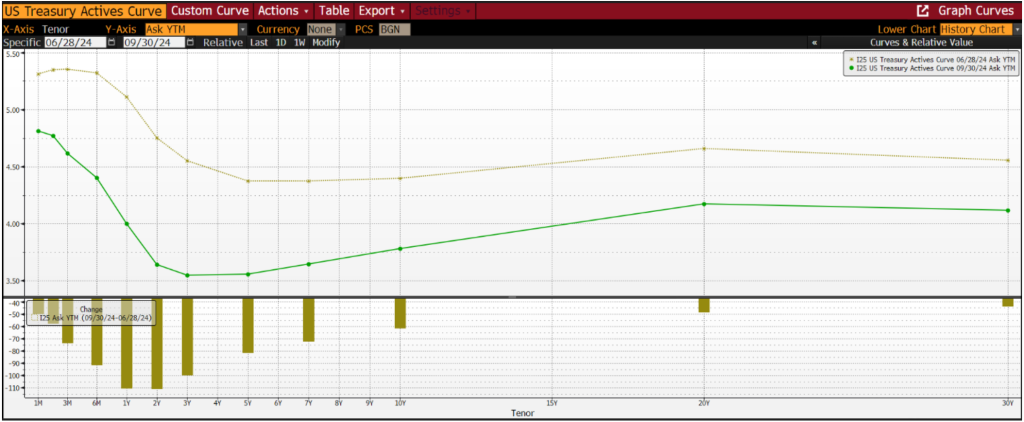Click the 5.50 y-axis label

pos(13,54)
